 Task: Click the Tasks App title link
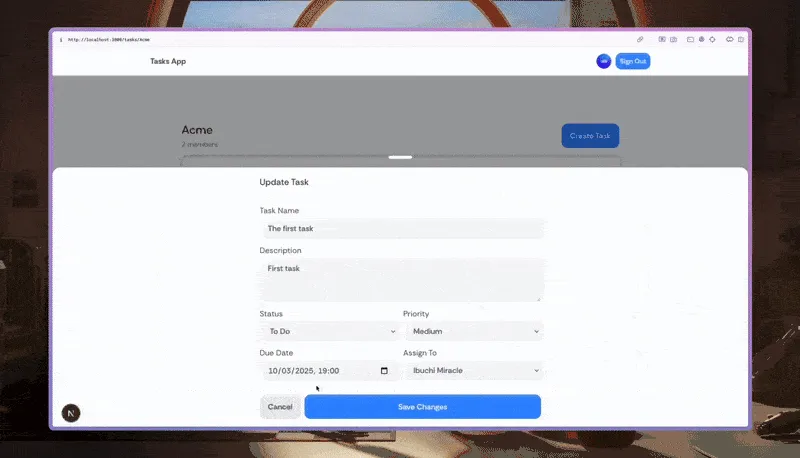168,61
